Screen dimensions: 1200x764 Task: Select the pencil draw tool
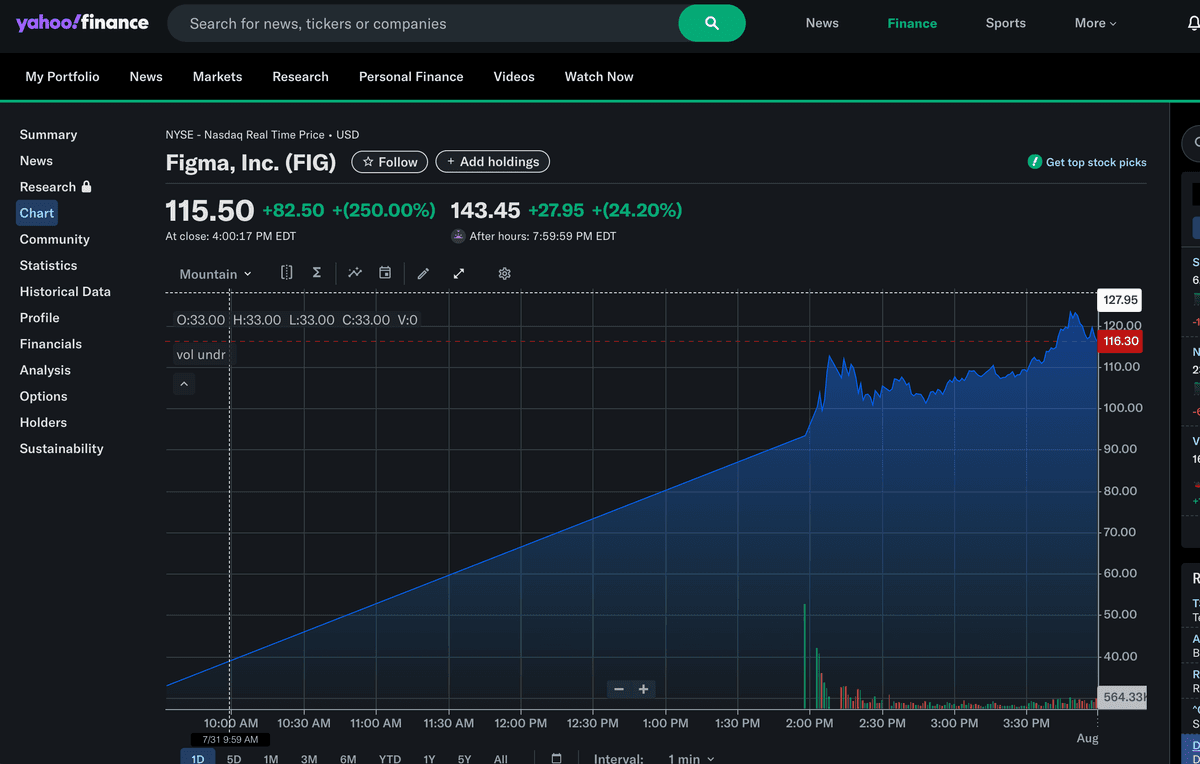point(423,273)
